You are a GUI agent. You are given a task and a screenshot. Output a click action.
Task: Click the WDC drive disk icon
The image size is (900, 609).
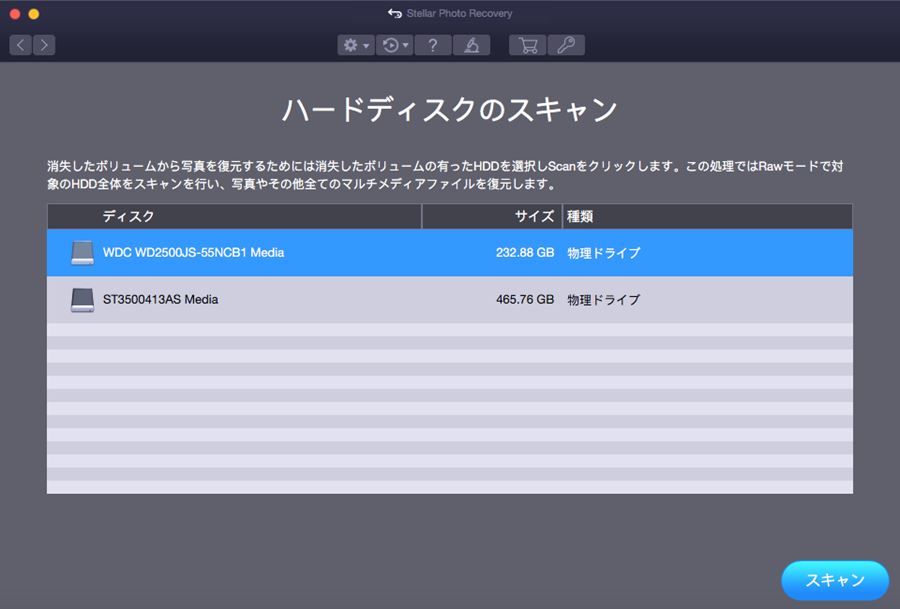(x=82, y=253)
